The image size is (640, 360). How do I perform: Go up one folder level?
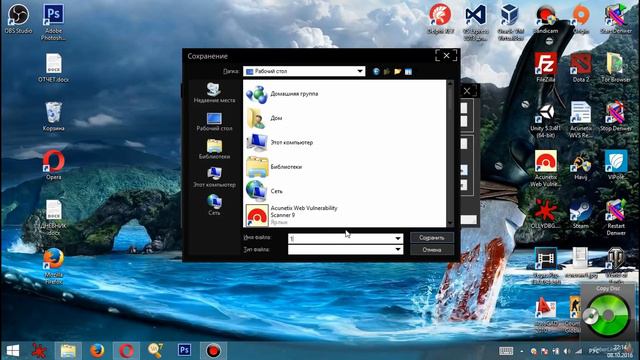pyautogui.click(x=387, y=71)
